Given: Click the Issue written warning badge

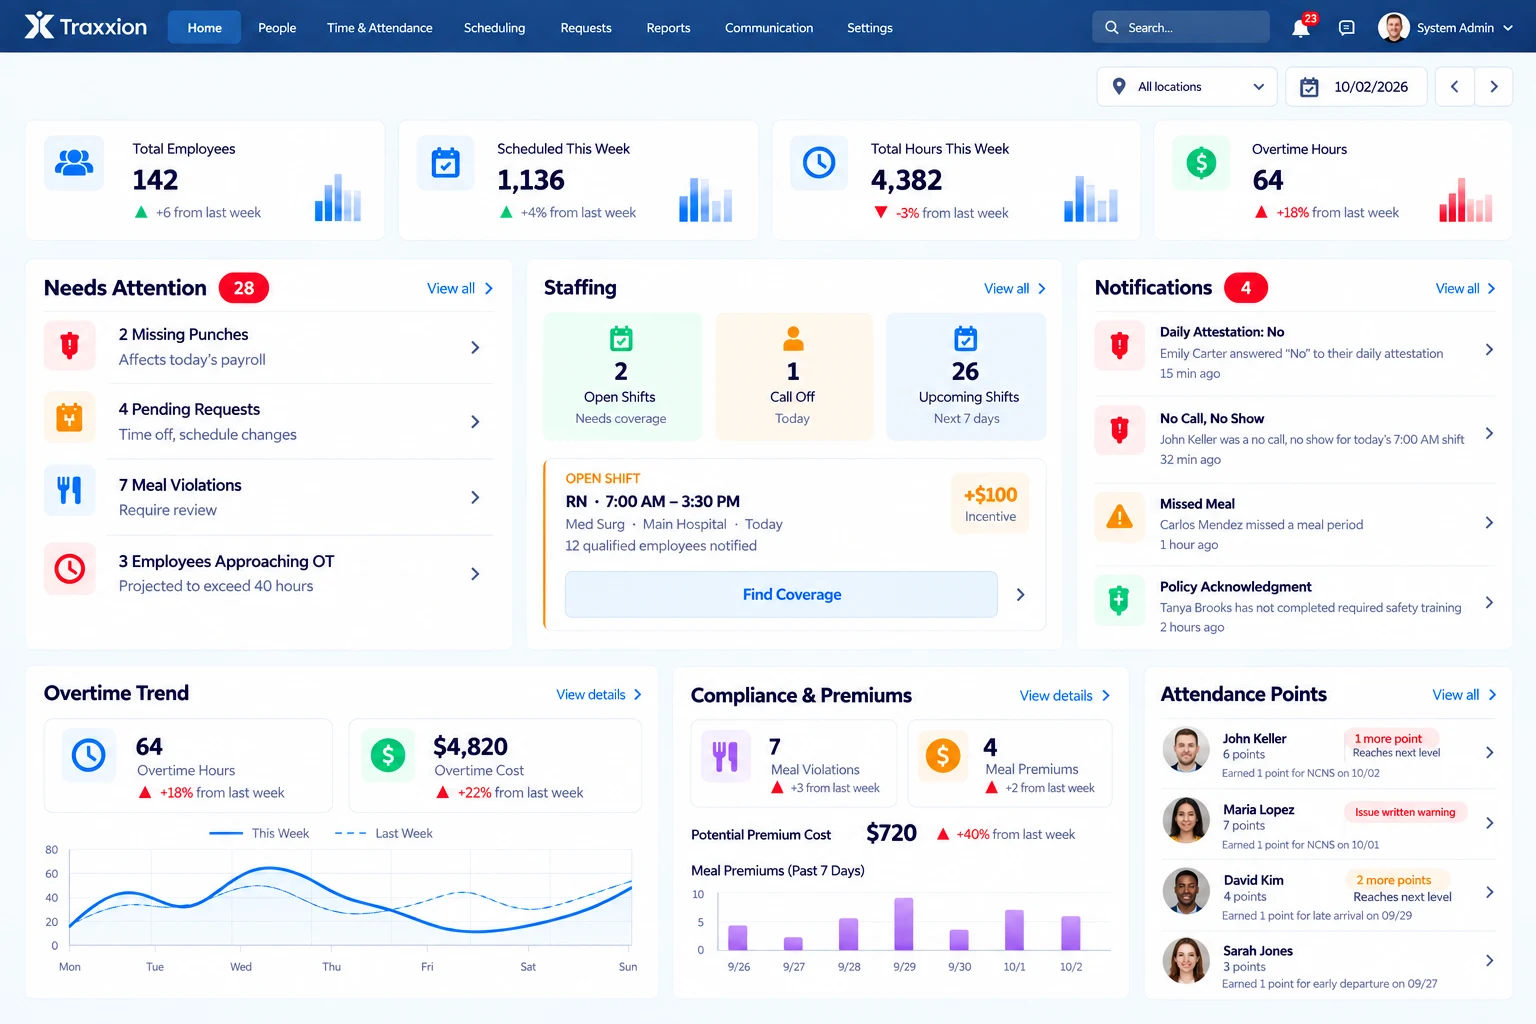Looking at the screenshot, I should tap(1405, 812).
